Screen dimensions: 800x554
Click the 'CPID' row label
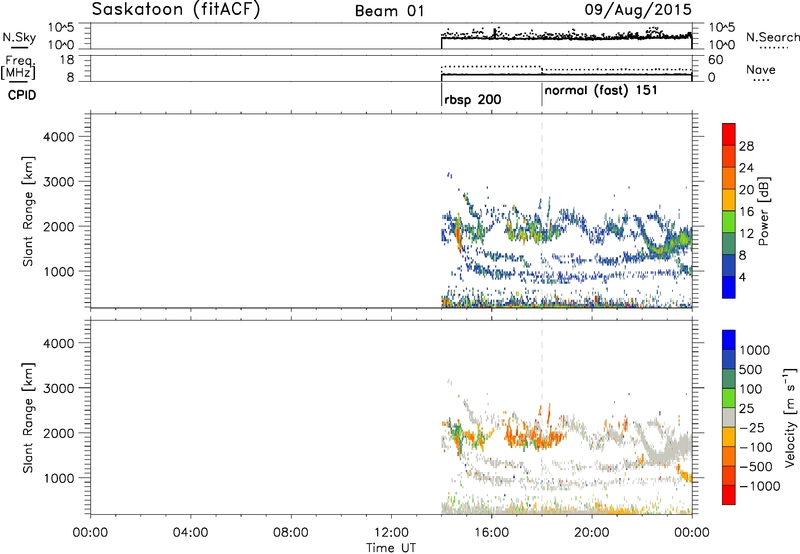[22, 95]
